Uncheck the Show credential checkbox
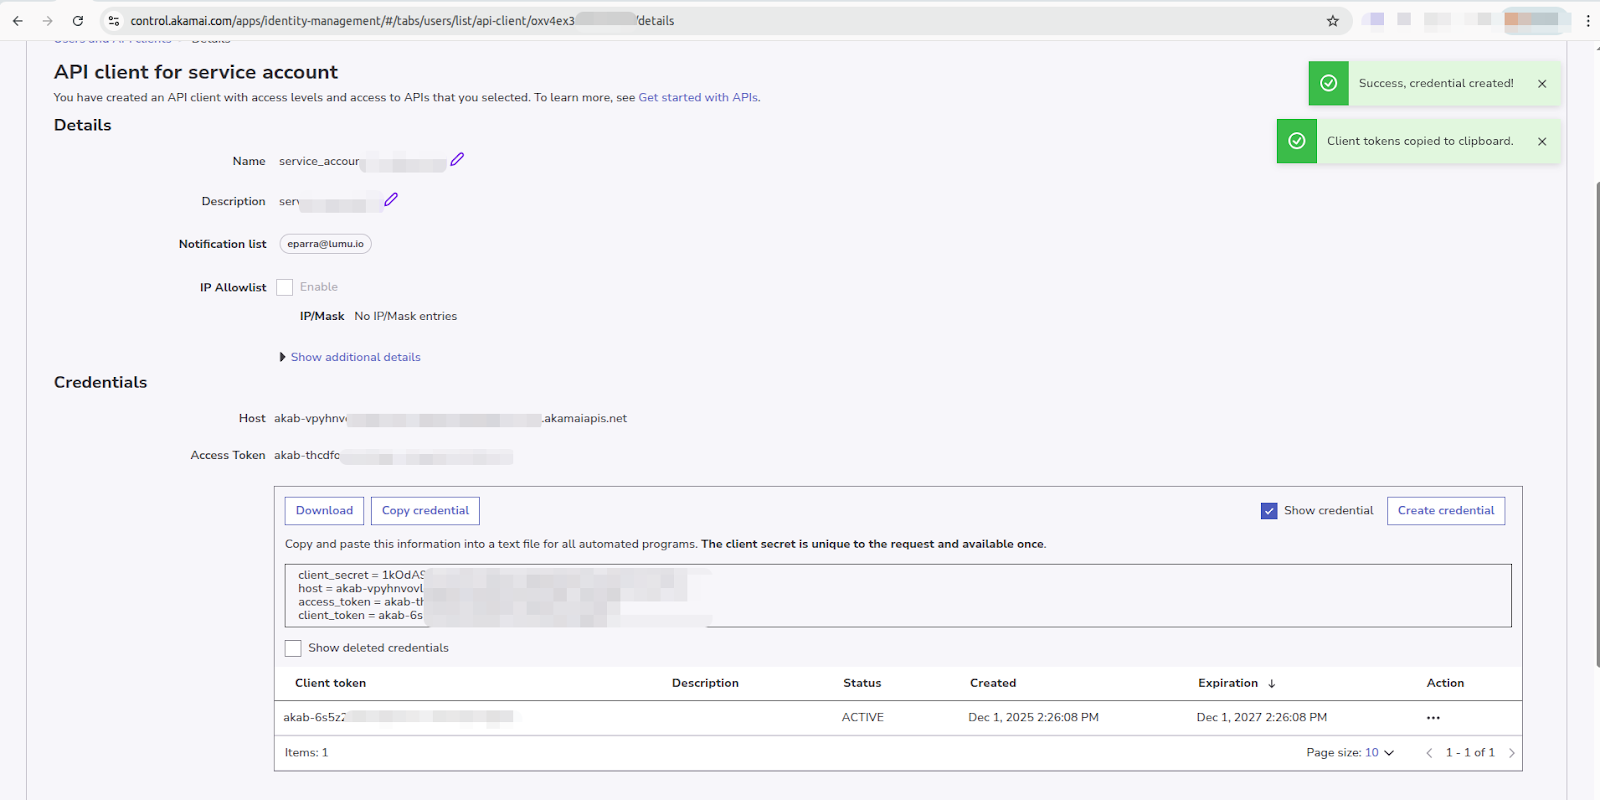 [x=1269, y=511]
